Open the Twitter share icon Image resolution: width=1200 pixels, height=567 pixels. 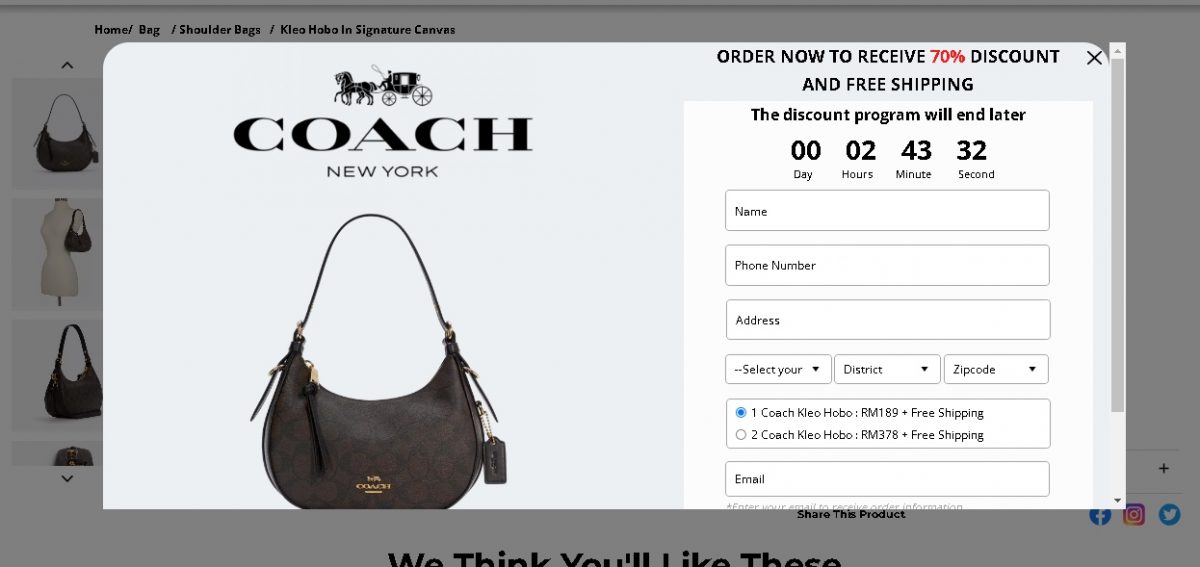pos(1169,515)
